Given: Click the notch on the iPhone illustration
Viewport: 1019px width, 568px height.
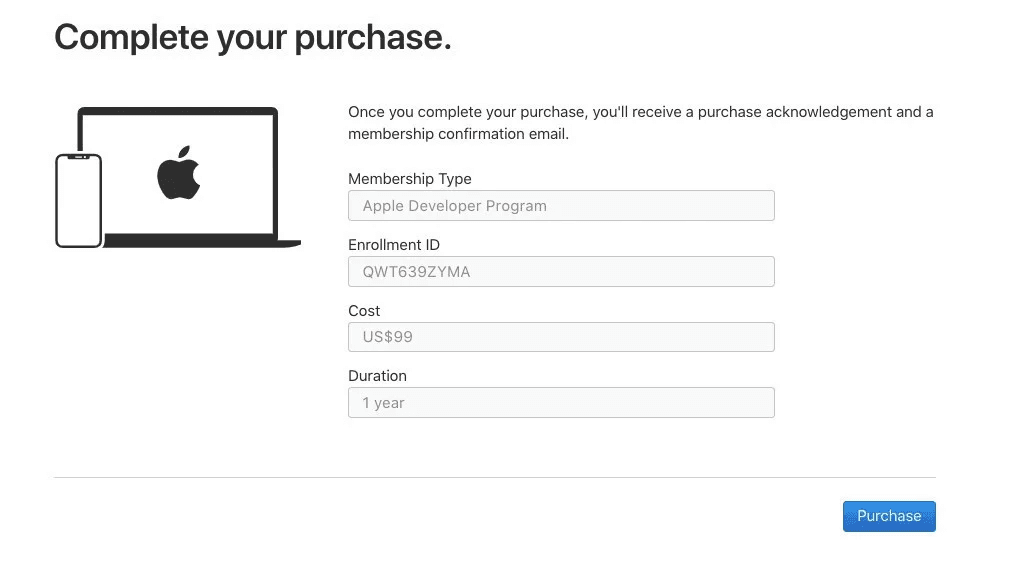Looking at the screenshot, I should coord(78,157).
